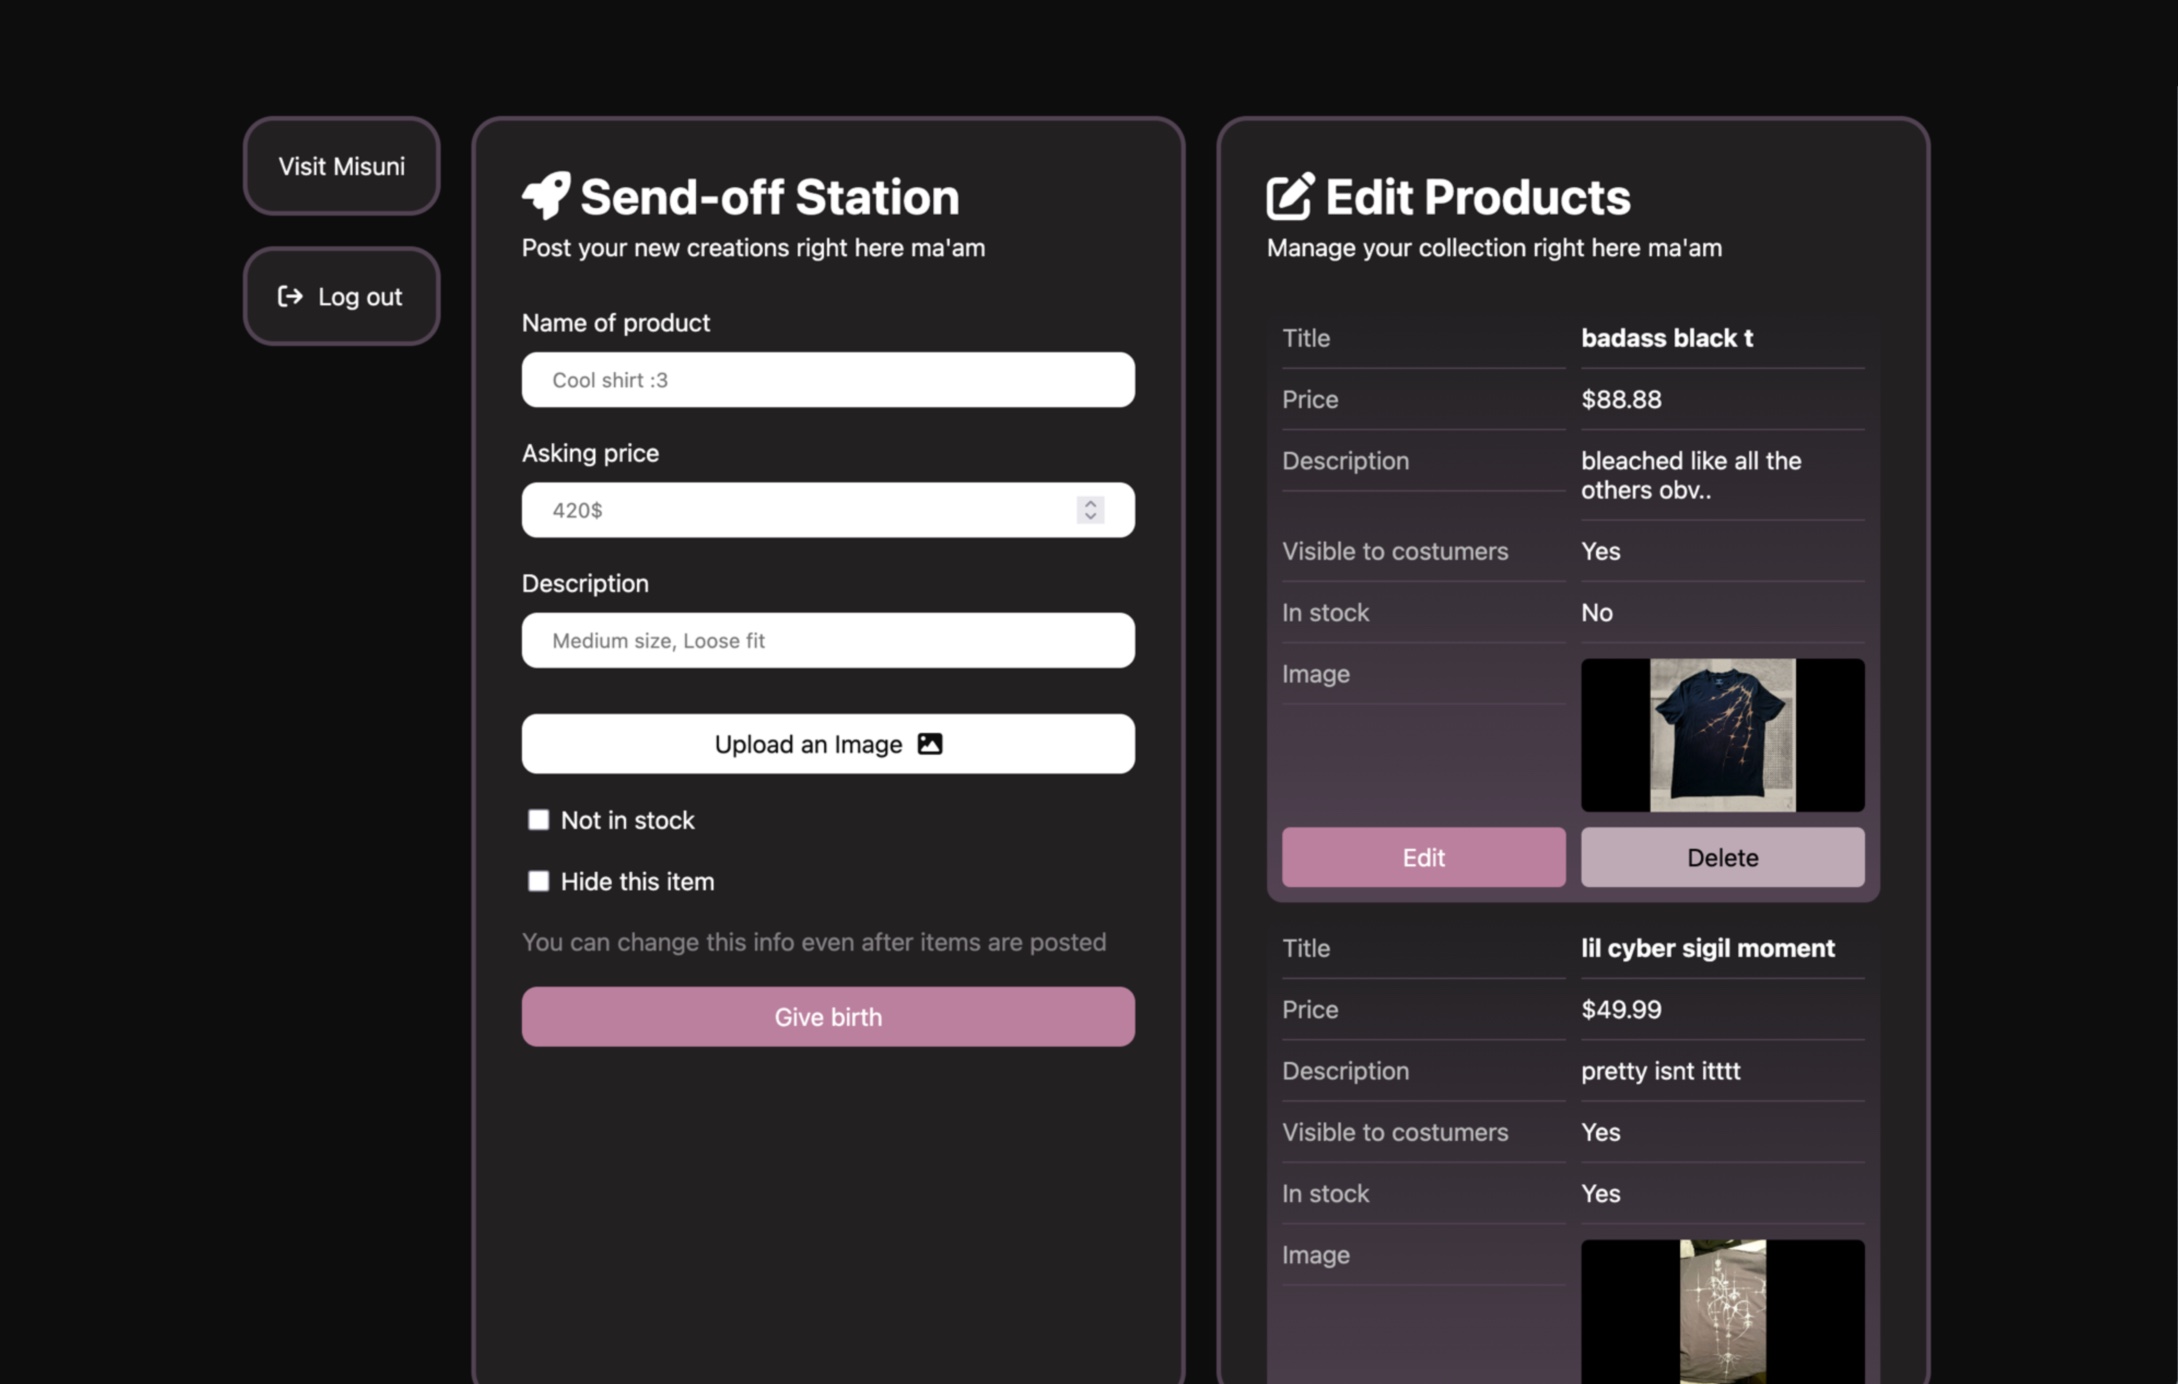This screenshot has width=2178, height=1384.
Task: Click the rocket icon beside Send-off Station
Action: point(545,195)
